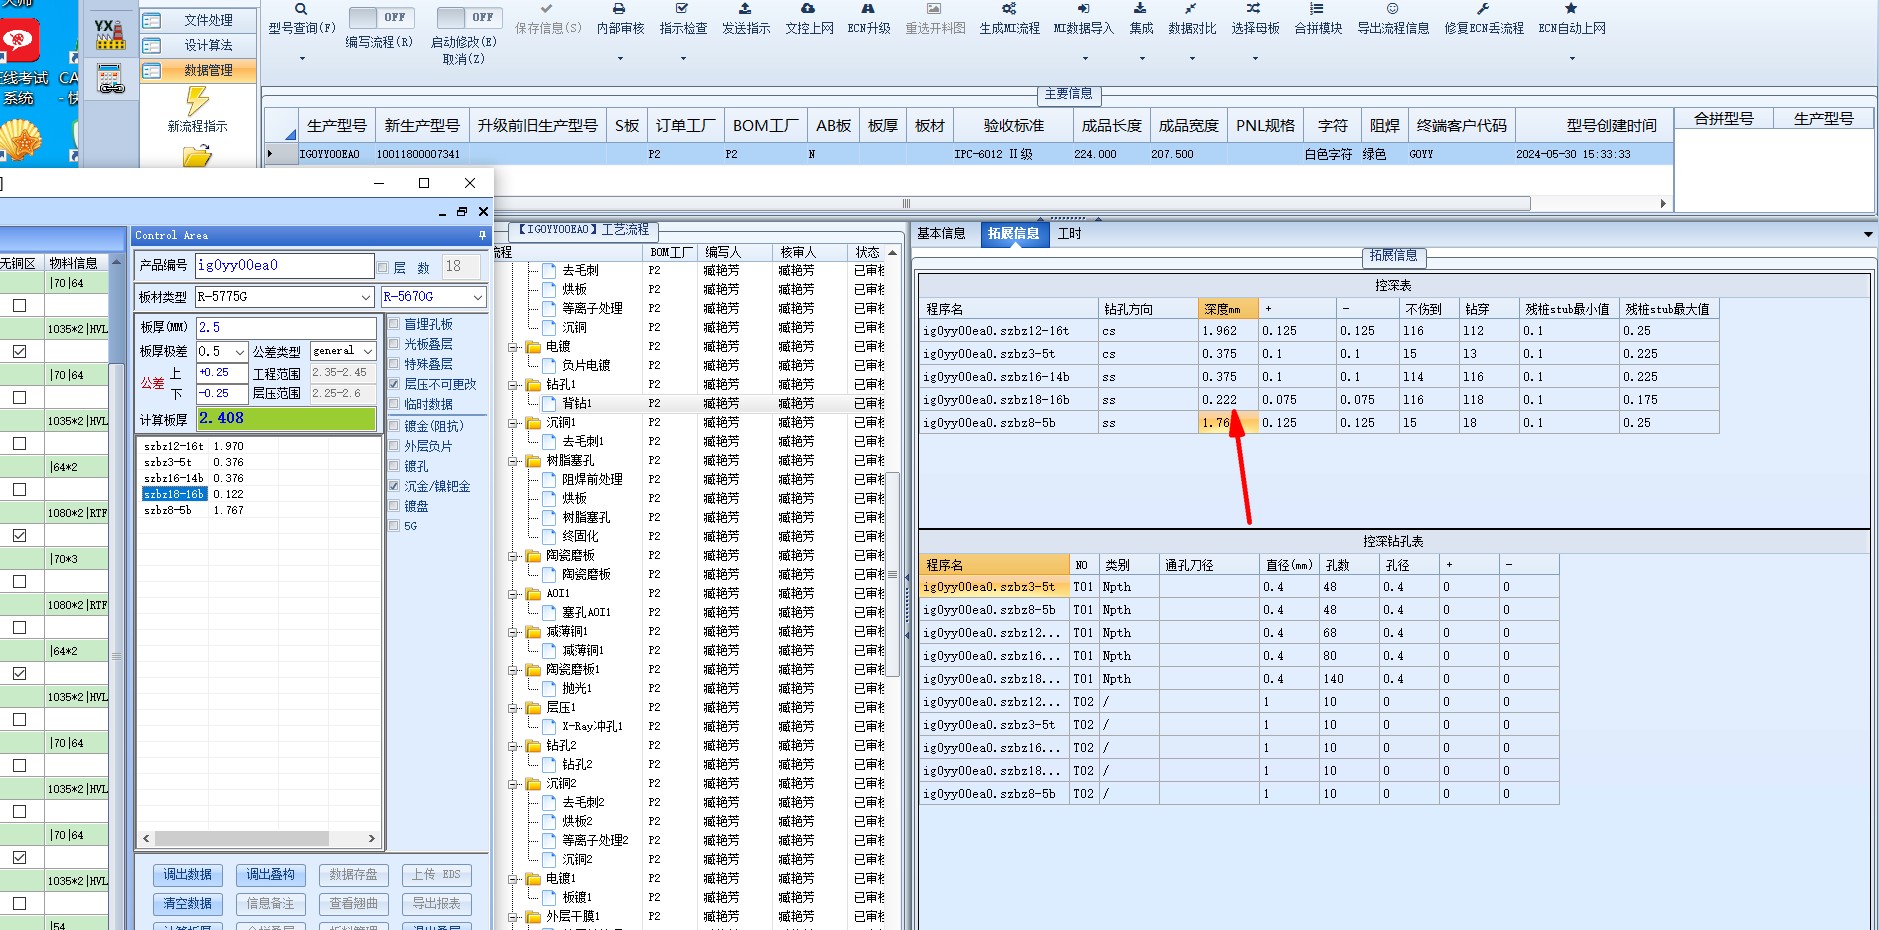Uncheck the 层压不可更改 checkbox

click(x=394, y=384)
